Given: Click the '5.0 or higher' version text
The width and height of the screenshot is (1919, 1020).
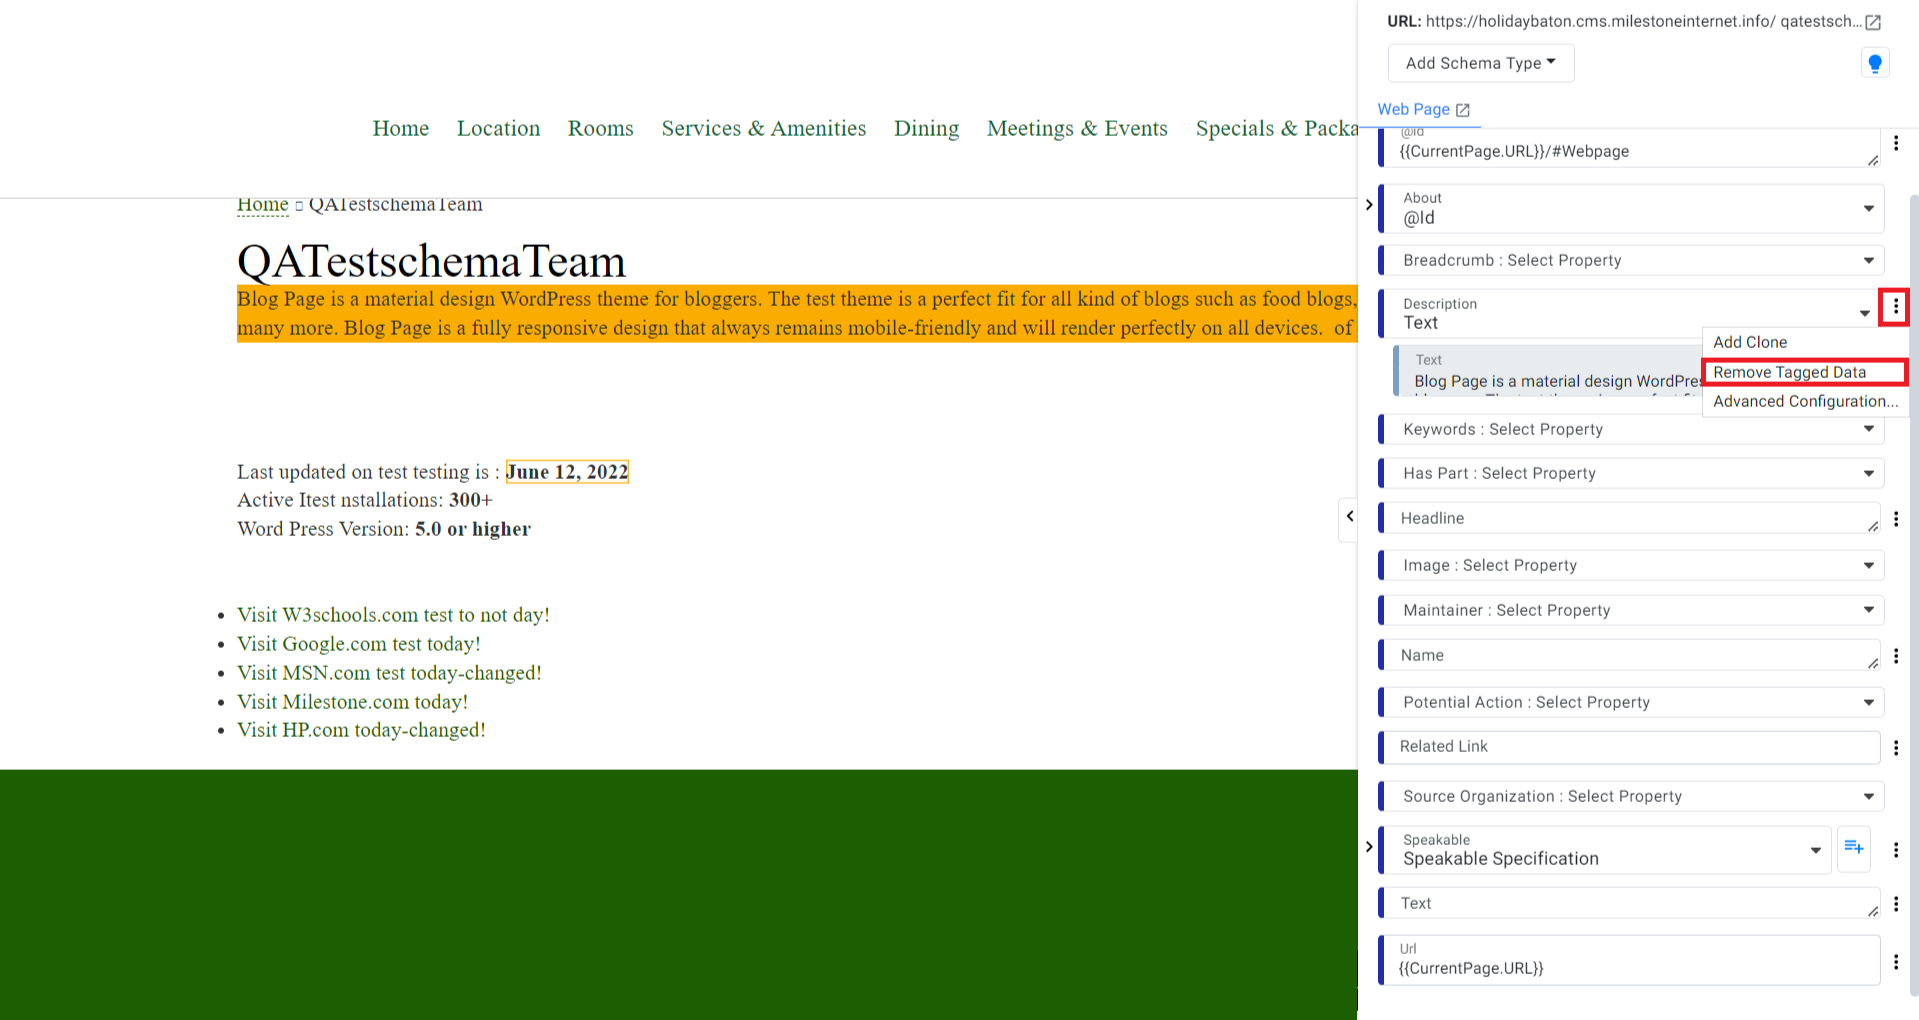Looking at the screenshot, I should coord(473,529).
